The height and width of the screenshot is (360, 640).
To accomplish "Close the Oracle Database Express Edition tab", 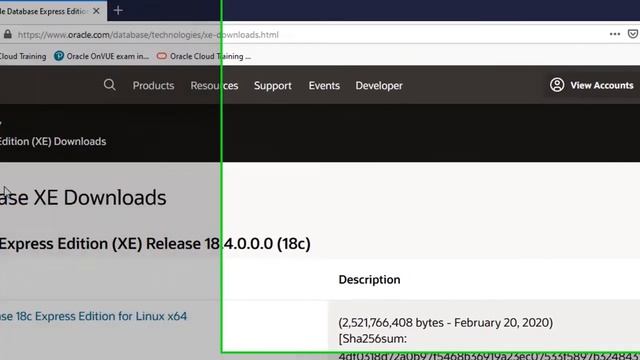I will tap(96, 11).
